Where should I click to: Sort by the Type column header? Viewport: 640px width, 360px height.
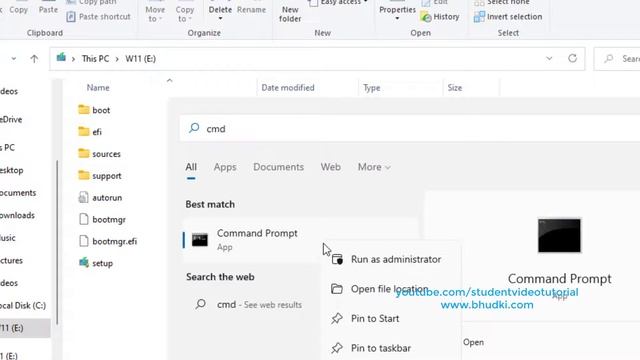click(371, 87)
